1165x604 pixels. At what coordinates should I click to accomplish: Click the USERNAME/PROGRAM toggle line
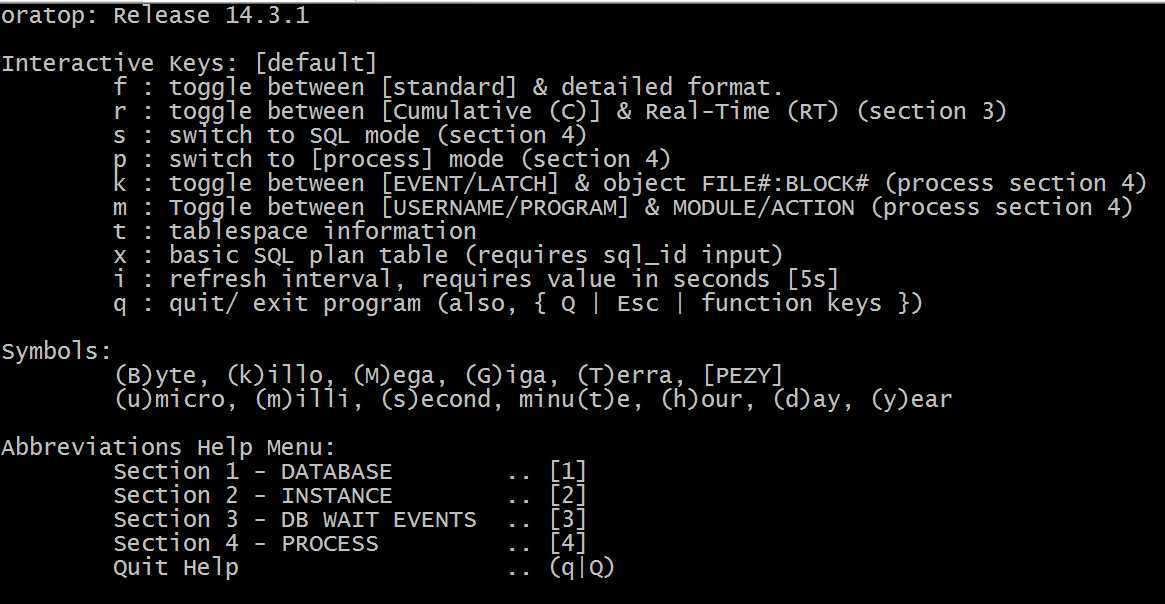coord(623,207)
